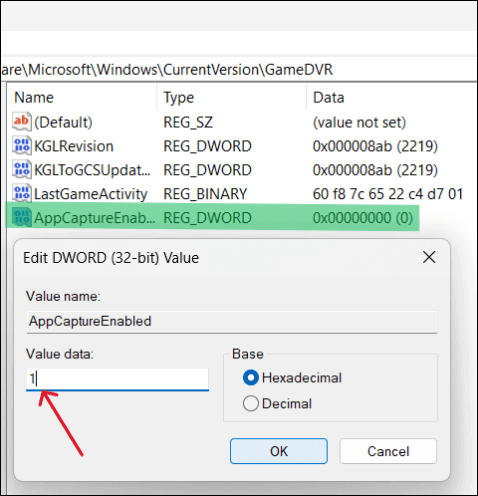Viewport: 478px width, 496px height.
Task: Click REG_SZ type of (Default)
Action: (188, 122)
